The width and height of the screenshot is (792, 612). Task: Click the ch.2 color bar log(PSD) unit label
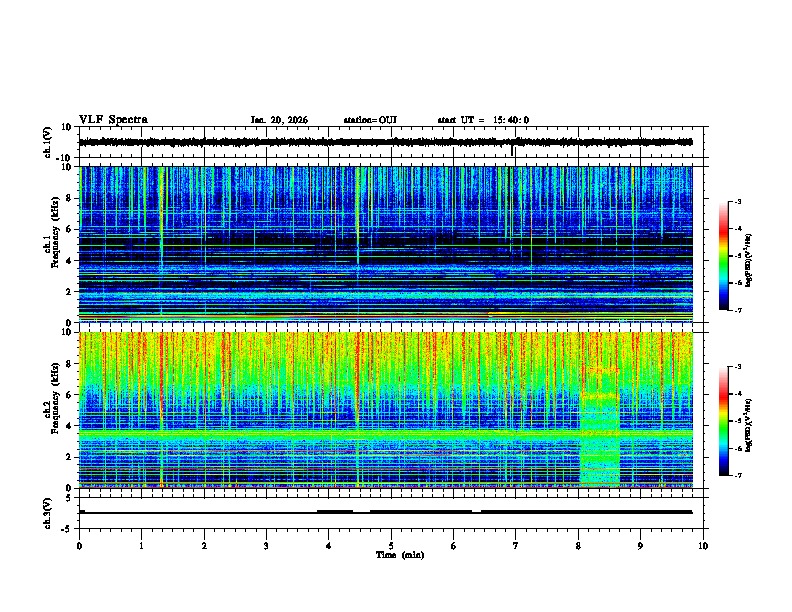pyautogui.click(x=749, y=426)
